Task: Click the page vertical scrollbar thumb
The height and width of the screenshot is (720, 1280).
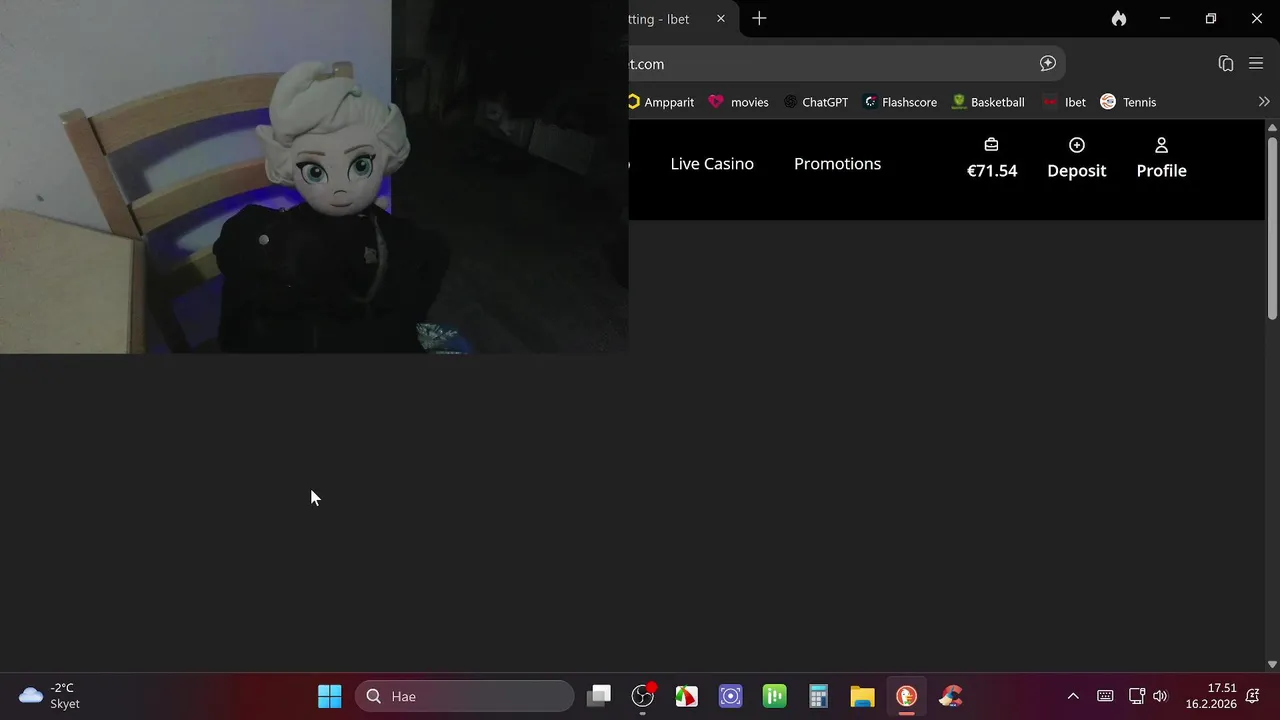Action: [x=1272, y=229]
